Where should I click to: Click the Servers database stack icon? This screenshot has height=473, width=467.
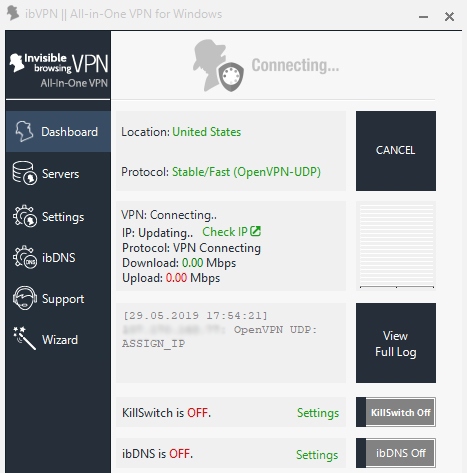(24, 173)
